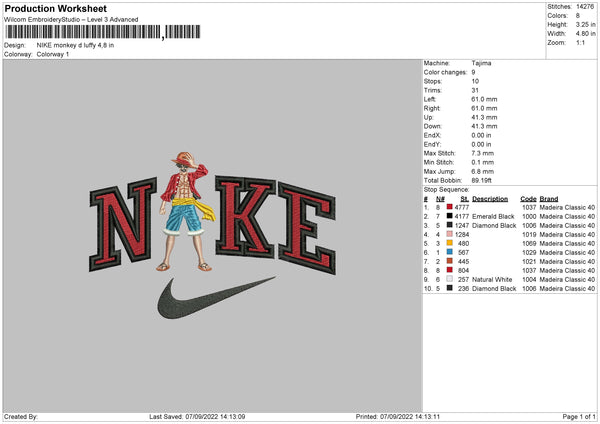Screen dimensions: 600x424
Task: Select the Emerald Black color swatch
Action: coord(449,216)
